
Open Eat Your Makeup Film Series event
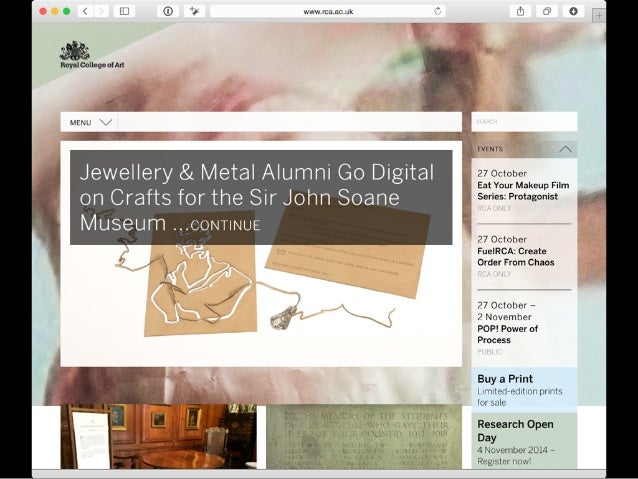(523, 190)
